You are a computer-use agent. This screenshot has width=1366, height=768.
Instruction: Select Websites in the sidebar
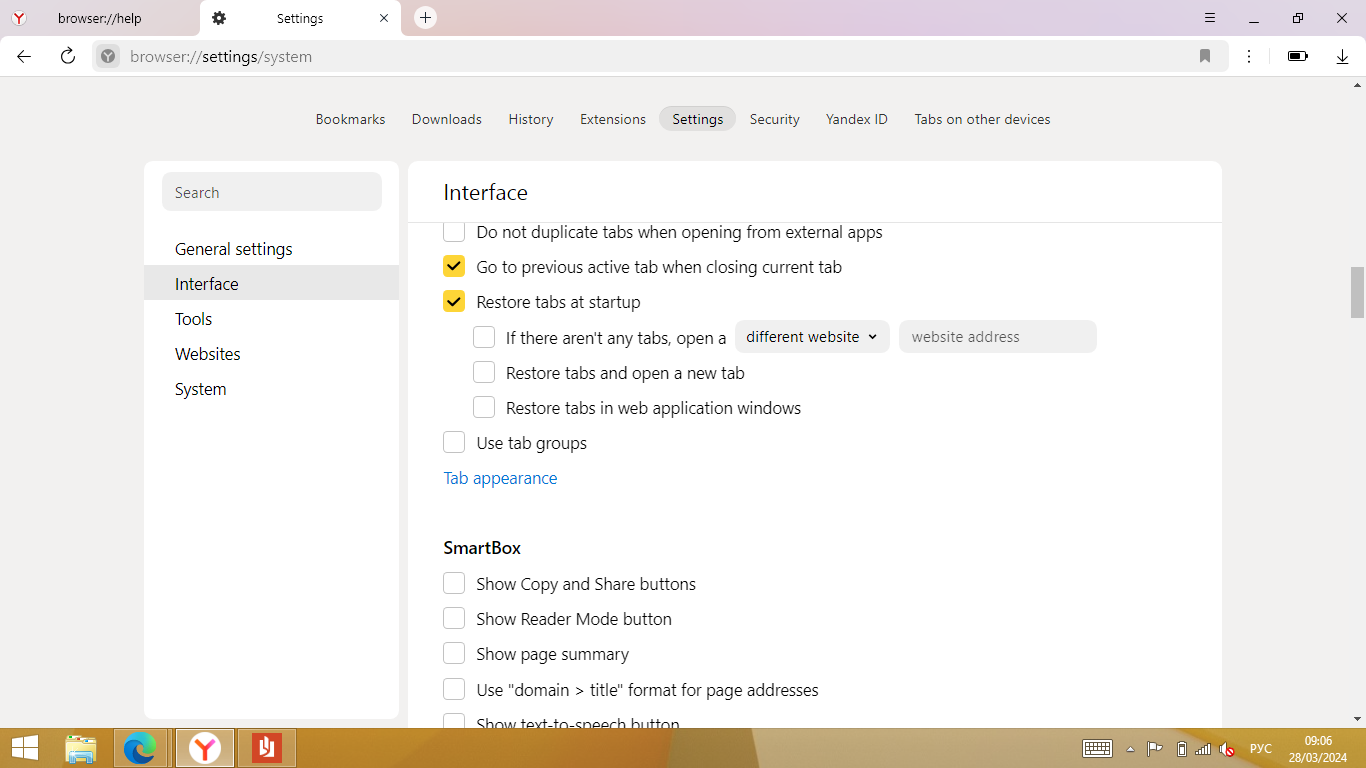(x=271, y=354)
